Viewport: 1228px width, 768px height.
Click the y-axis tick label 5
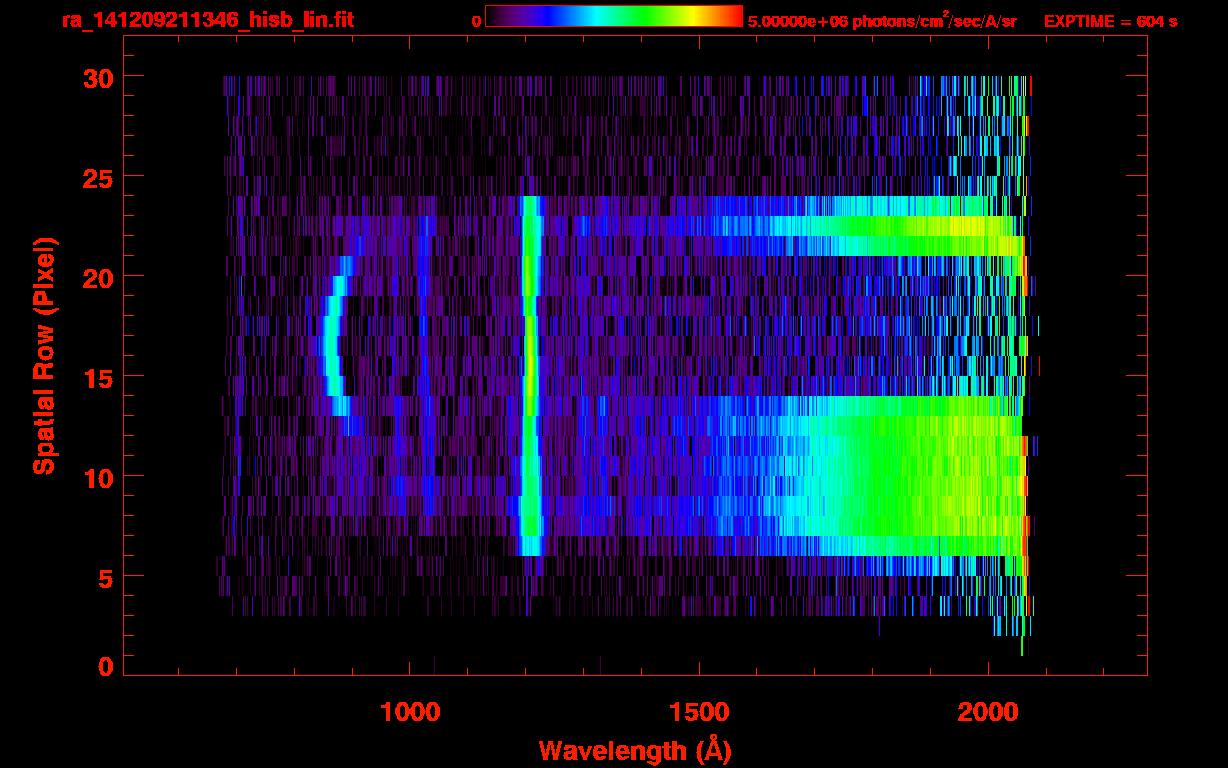tap(105, 577)
